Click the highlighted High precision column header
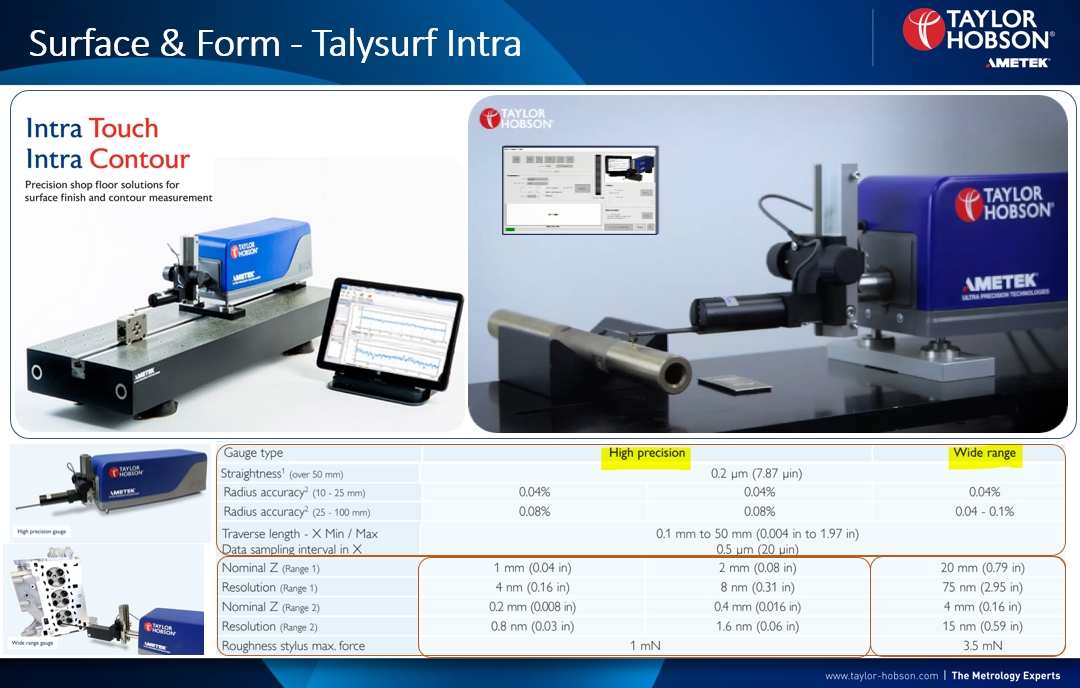 coord(646,453)
